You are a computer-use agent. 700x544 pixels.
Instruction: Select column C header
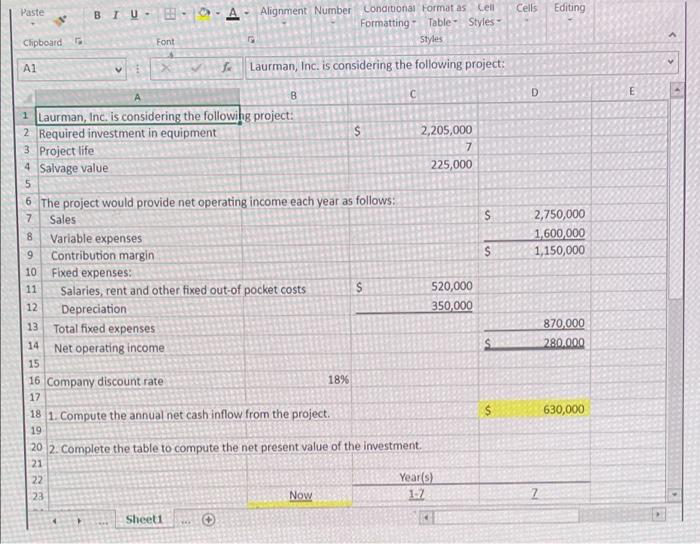click(412, 94)
